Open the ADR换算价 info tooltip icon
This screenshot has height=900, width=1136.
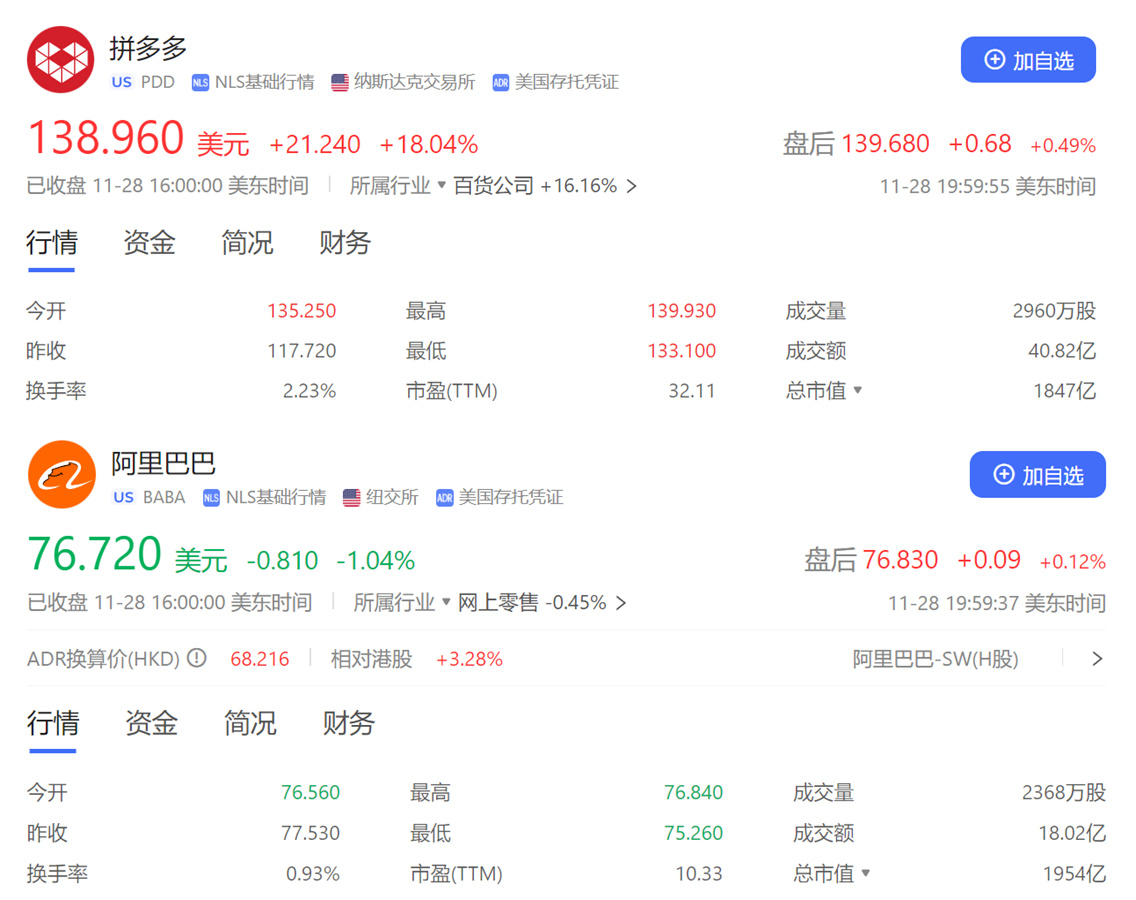(196, 659)
